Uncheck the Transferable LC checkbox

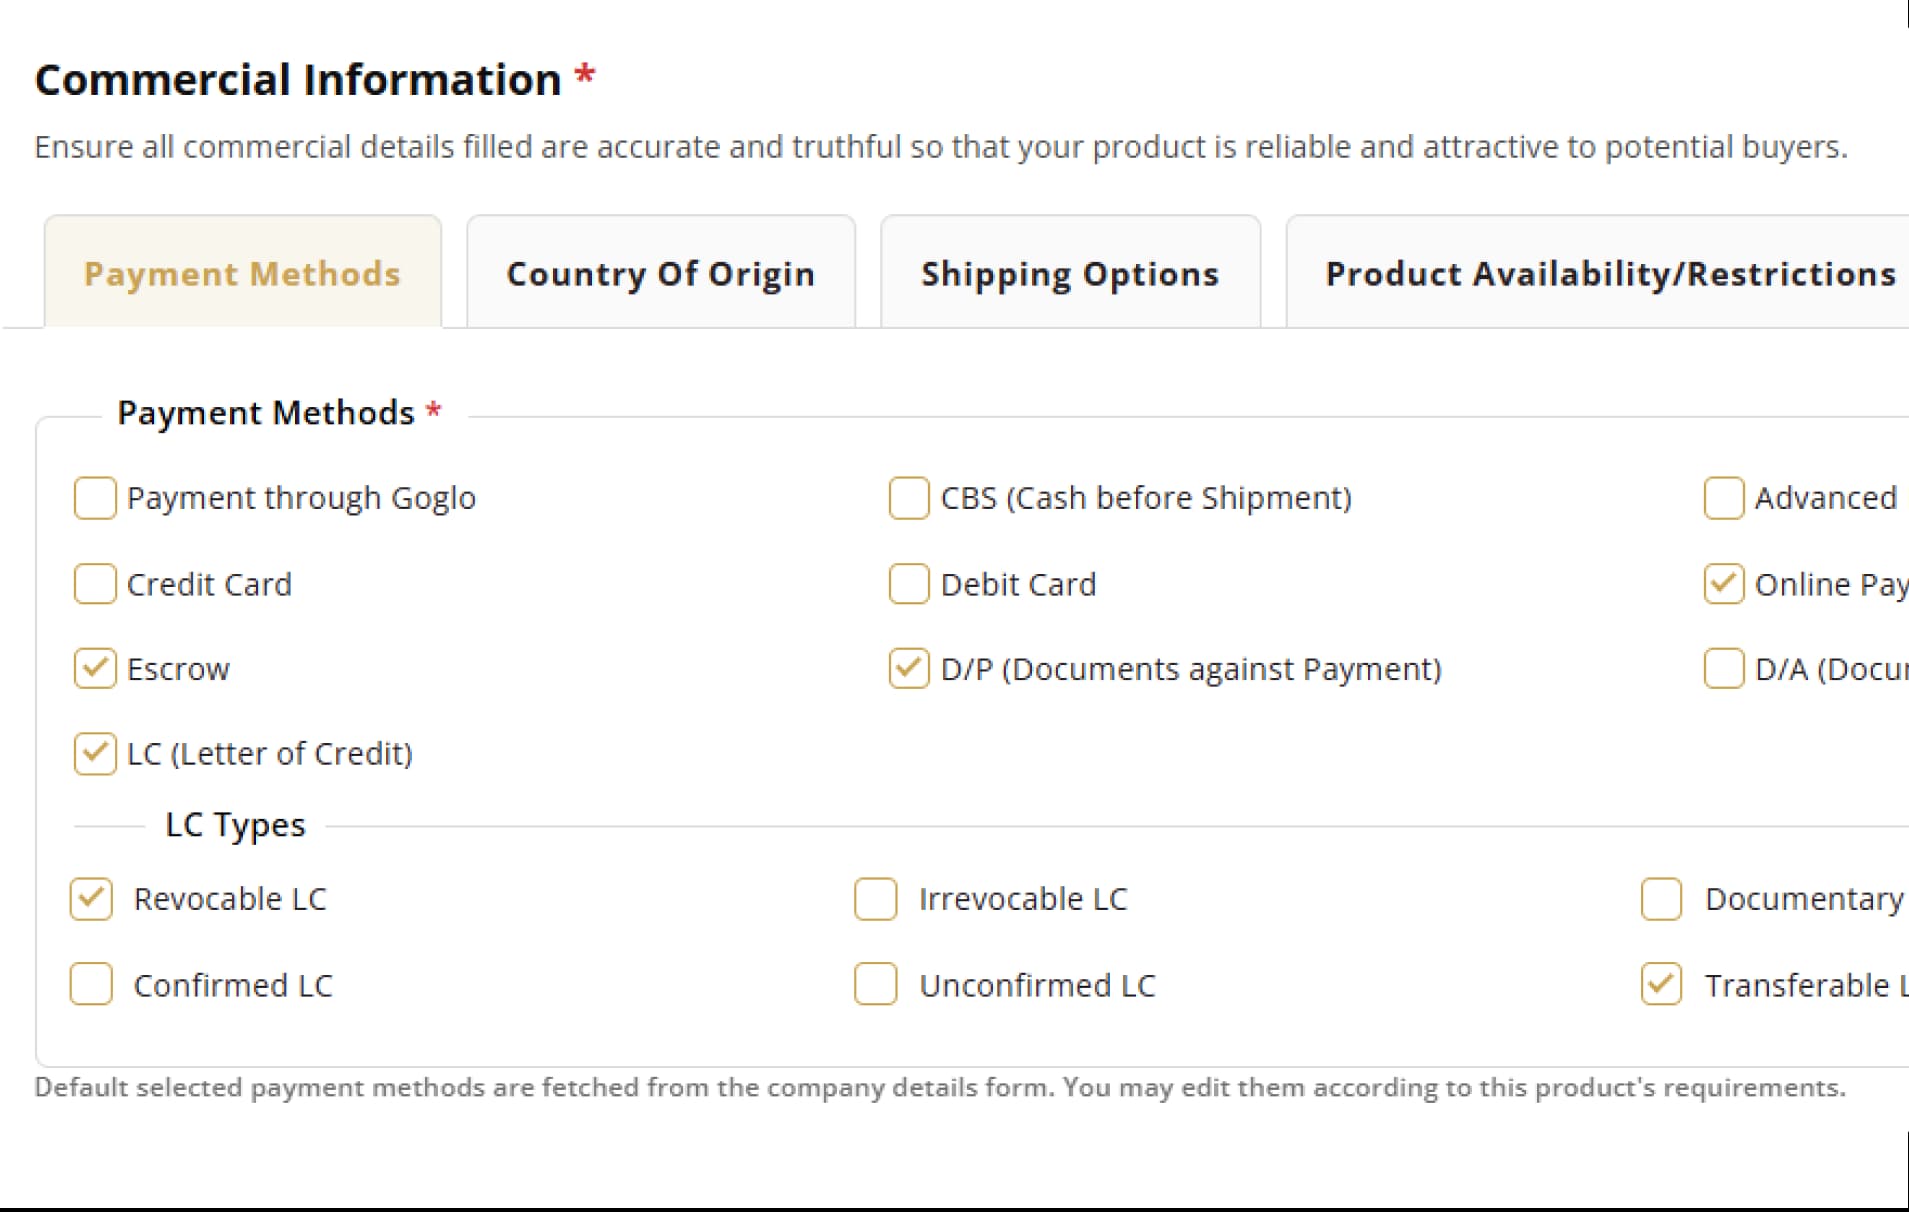(1661, 984)
